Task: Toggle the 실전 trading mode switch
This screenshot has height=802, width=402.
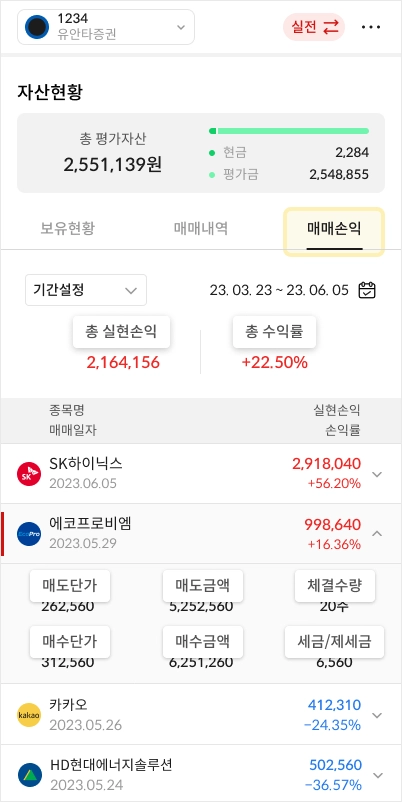Action: (314, 27)
